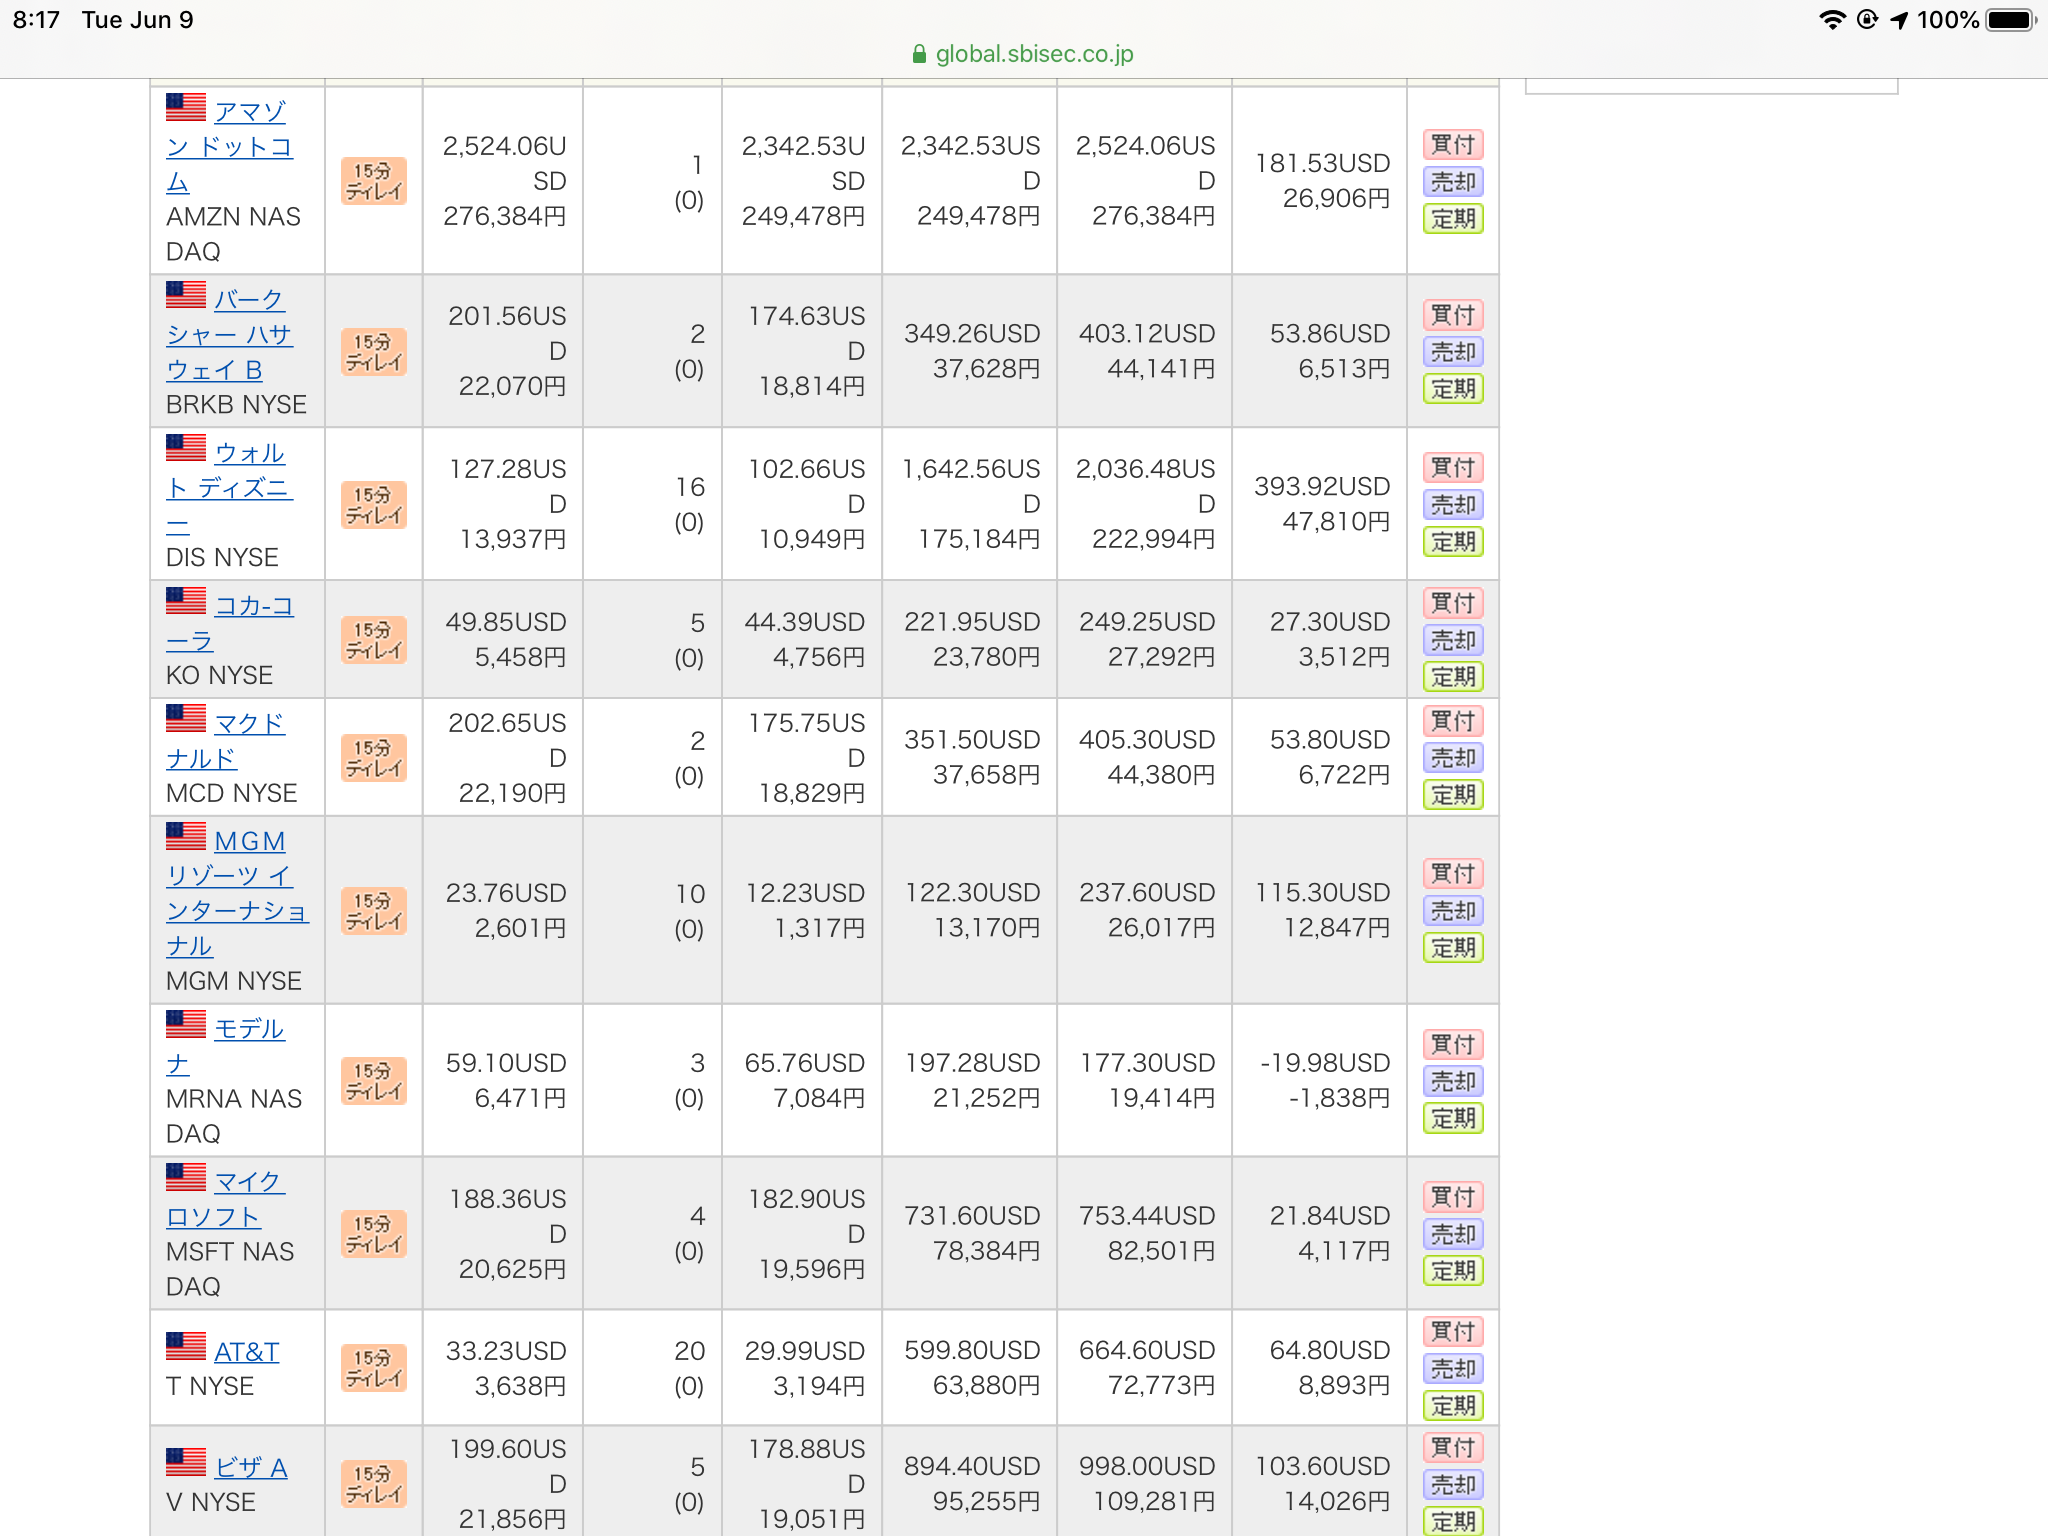Click the 定期 periodic button for MCD
This screenshot has height=1536, width=2048.
[x=1453, y=795]
